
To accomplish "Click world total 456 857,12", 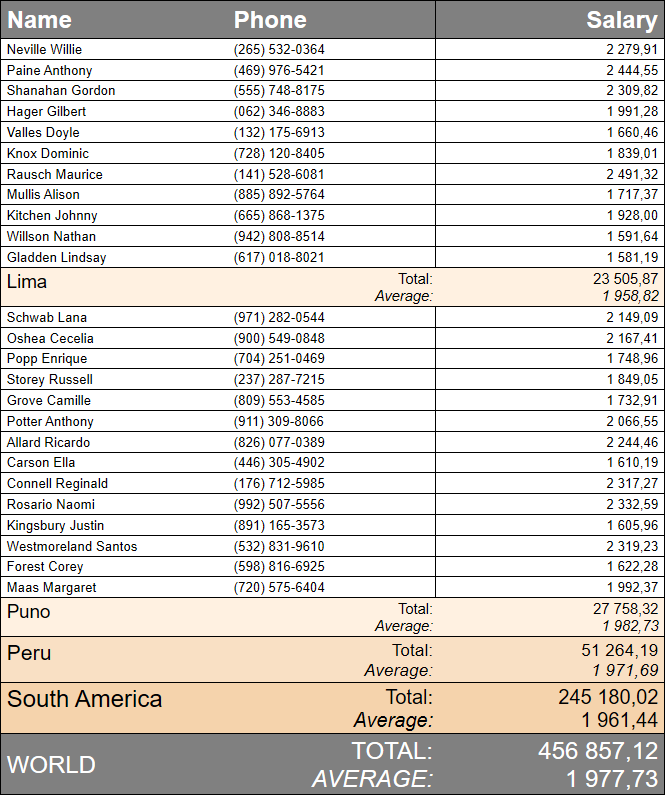I will coord(597,751).
